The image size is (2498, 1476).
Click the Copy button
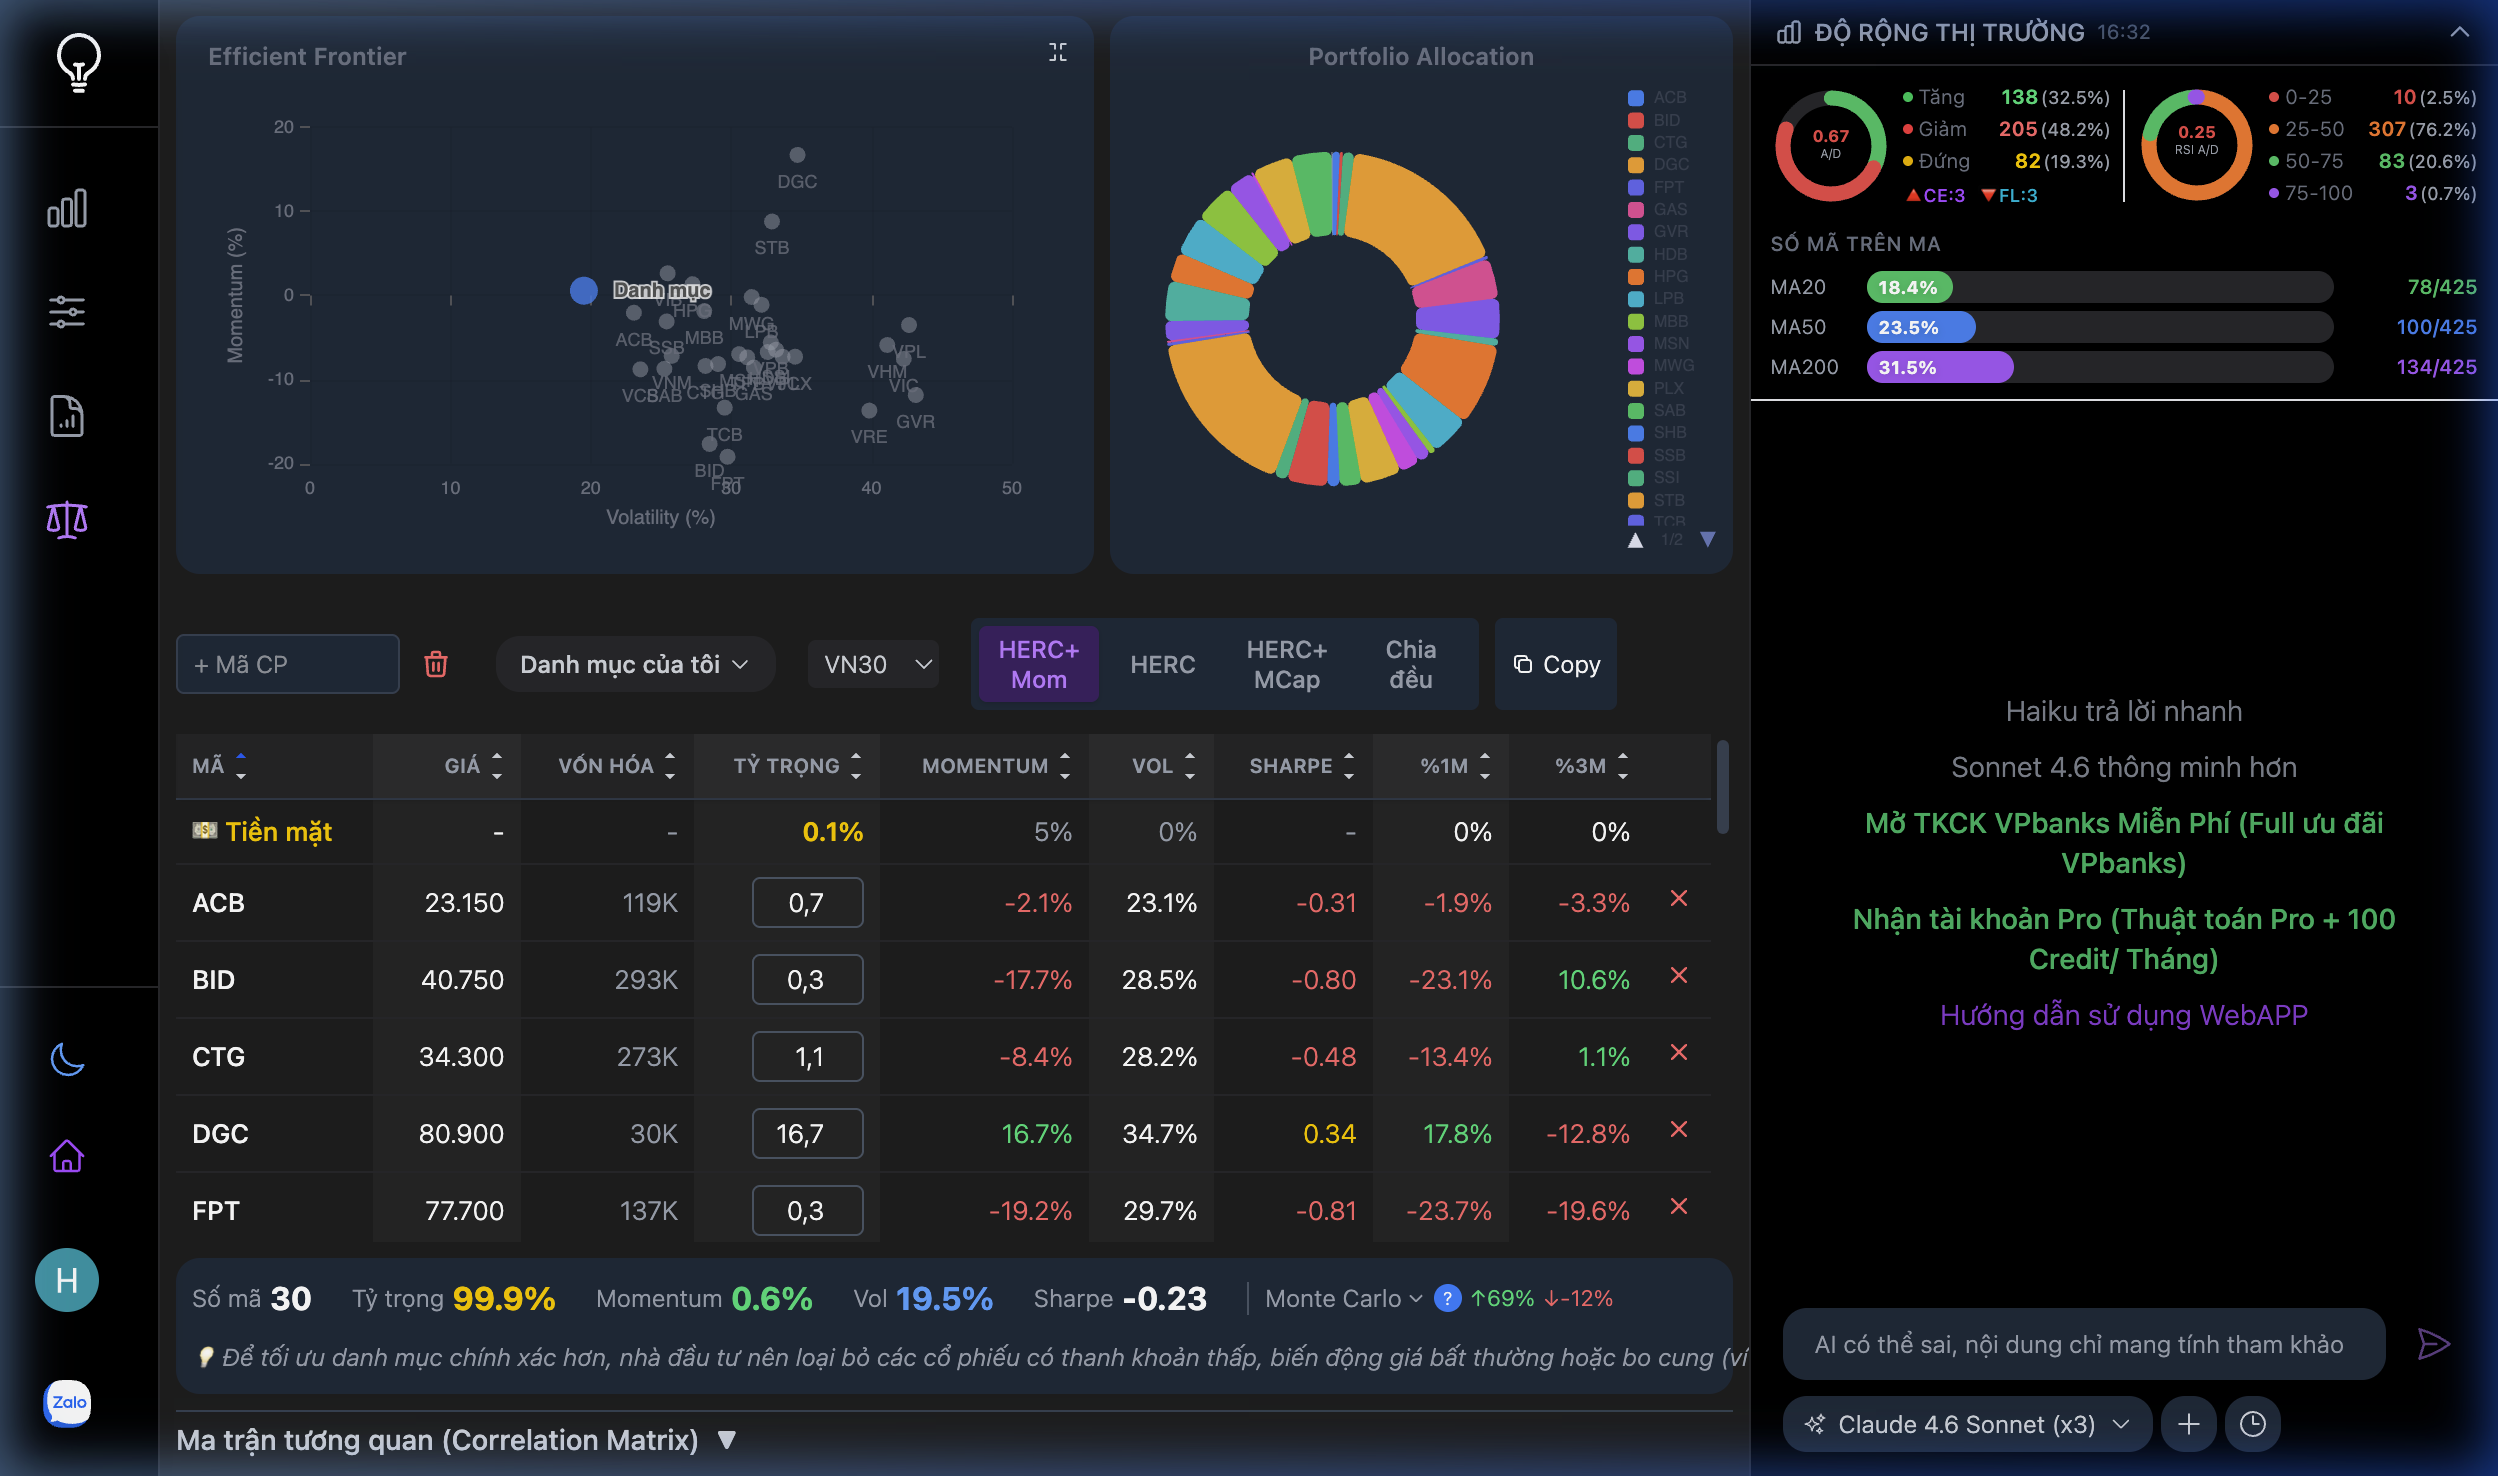coord(1556,664)
